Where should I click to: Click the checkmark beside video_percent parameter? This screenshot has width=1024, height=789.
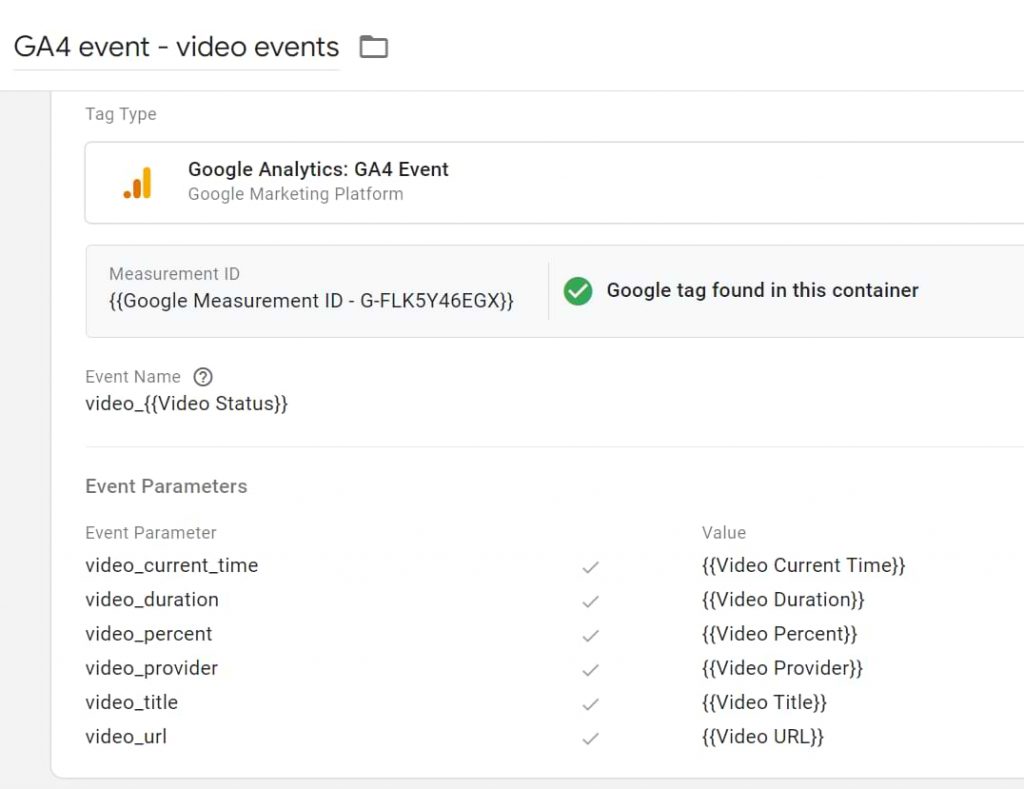click(x=590, y=634)
